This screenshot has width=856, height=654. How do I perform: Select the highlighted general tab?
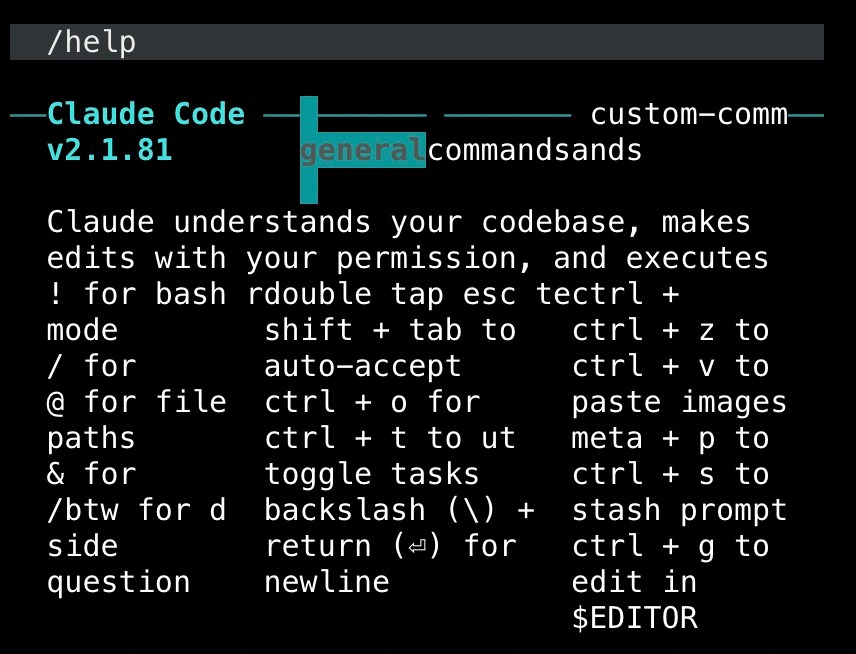[363, 150]
